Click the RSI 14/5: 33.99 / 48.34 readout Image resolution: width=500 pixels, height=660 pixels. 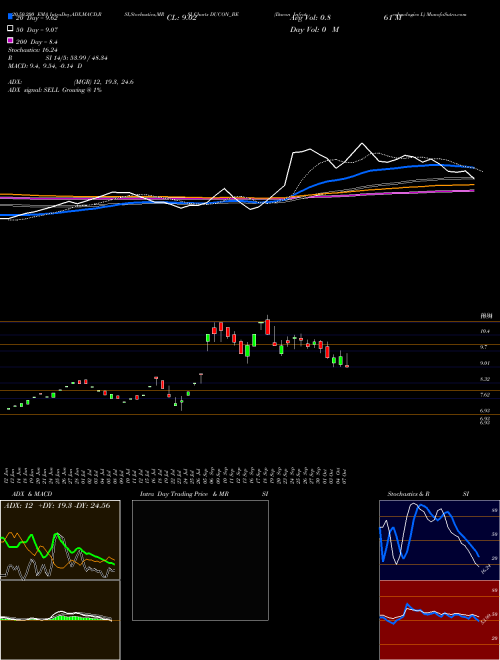[x=57, y=58]
